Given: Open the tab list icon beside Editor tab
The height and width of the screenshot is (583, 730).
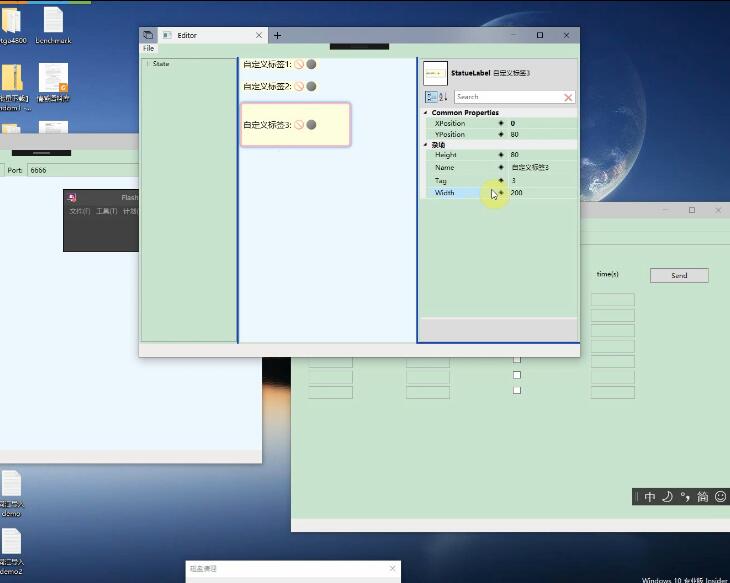Looking at the screenshot, I should tap(148, 35).
